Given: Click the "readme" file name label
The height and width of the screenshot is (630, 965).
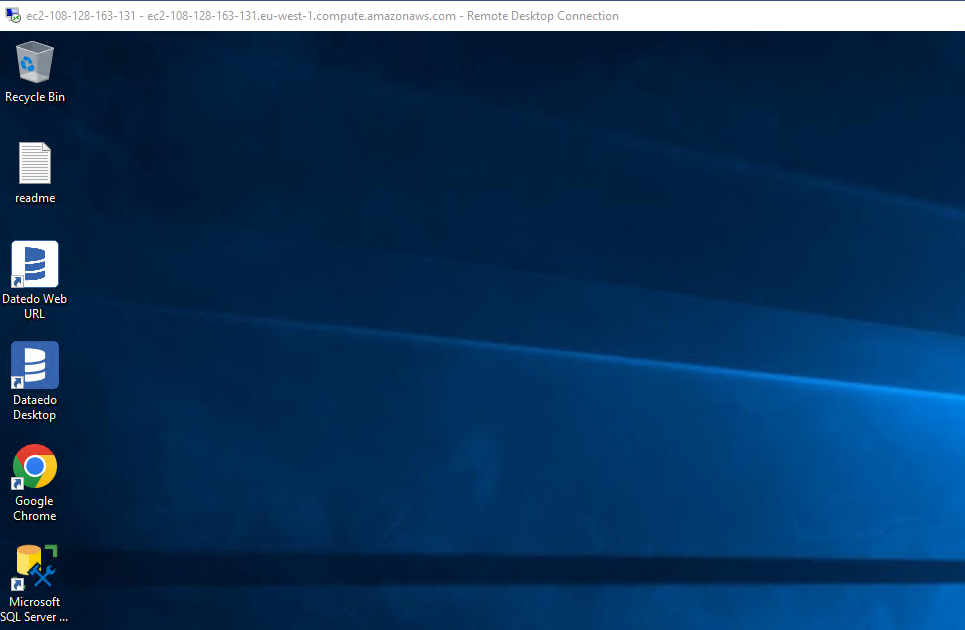Looking at the screenshot, I should (x=35, y=198).
